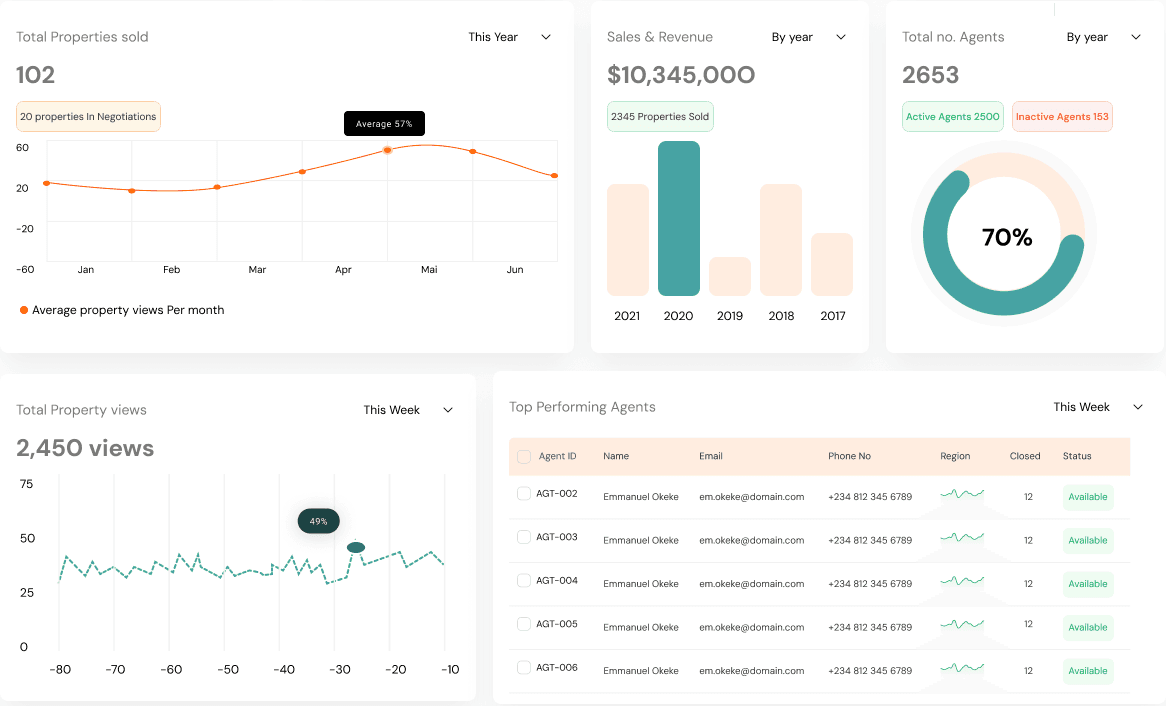Click the Available status for AGT-006

(1088, 671)
